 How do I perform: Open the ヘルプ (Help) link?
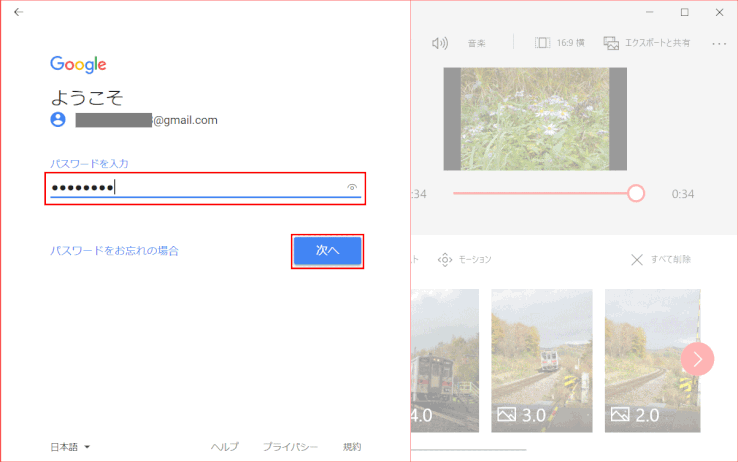pos(225,447)
